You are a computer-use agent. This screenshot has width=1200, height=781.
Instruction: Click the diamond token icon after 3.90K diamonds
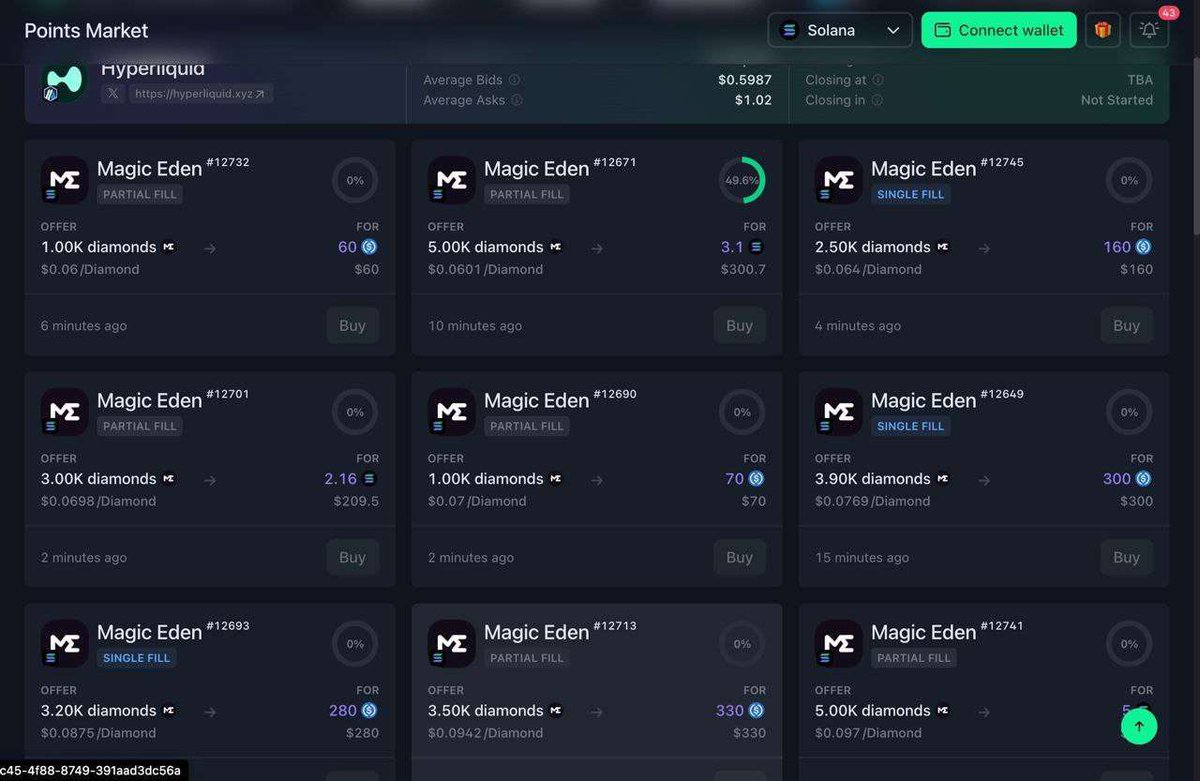(942, 479)
